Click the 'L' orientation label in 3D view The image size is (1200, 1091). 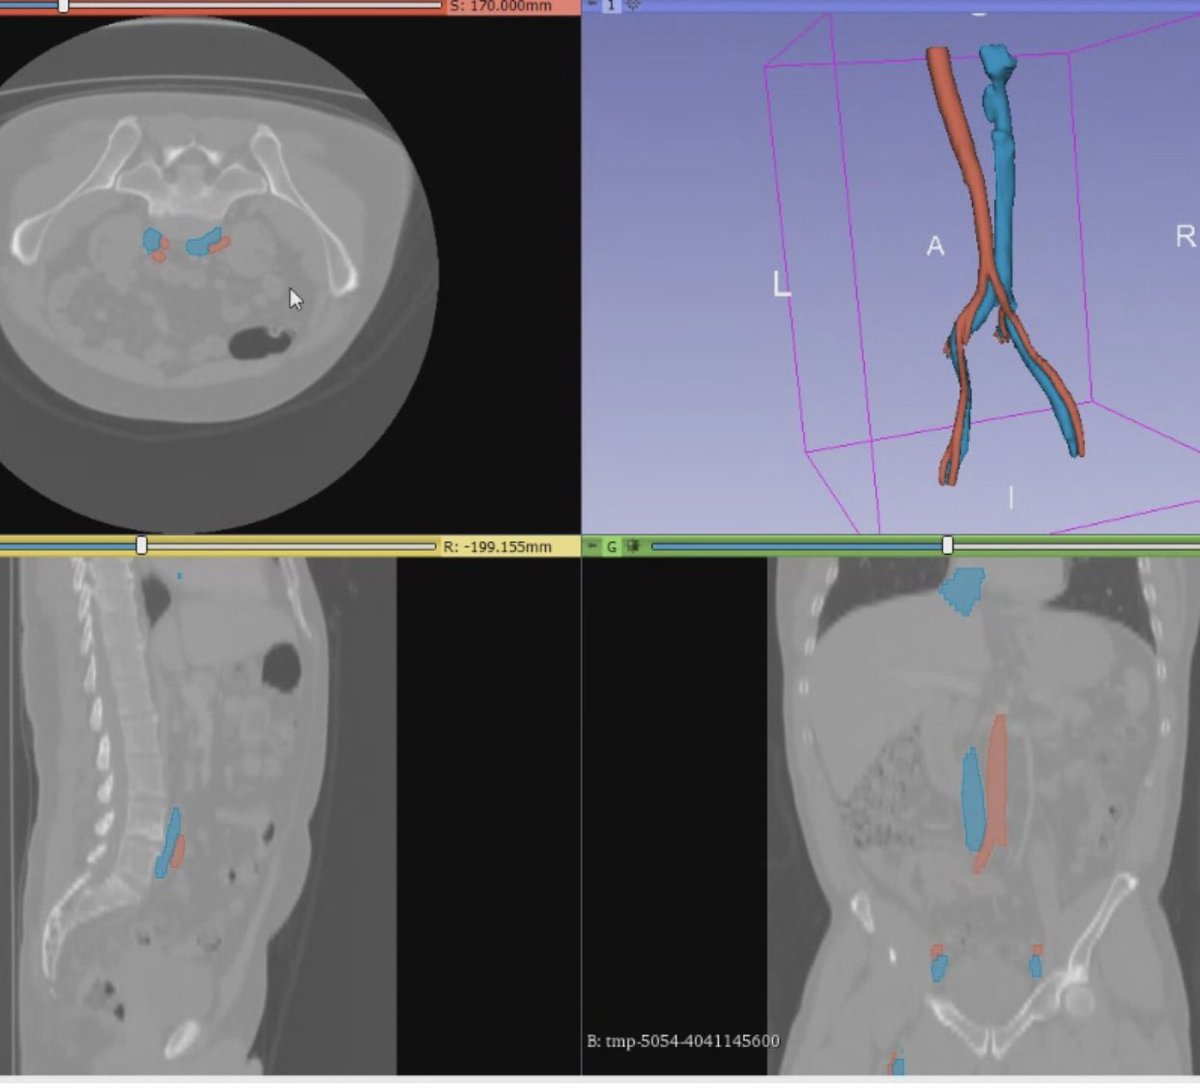click(x=782, y=285)
